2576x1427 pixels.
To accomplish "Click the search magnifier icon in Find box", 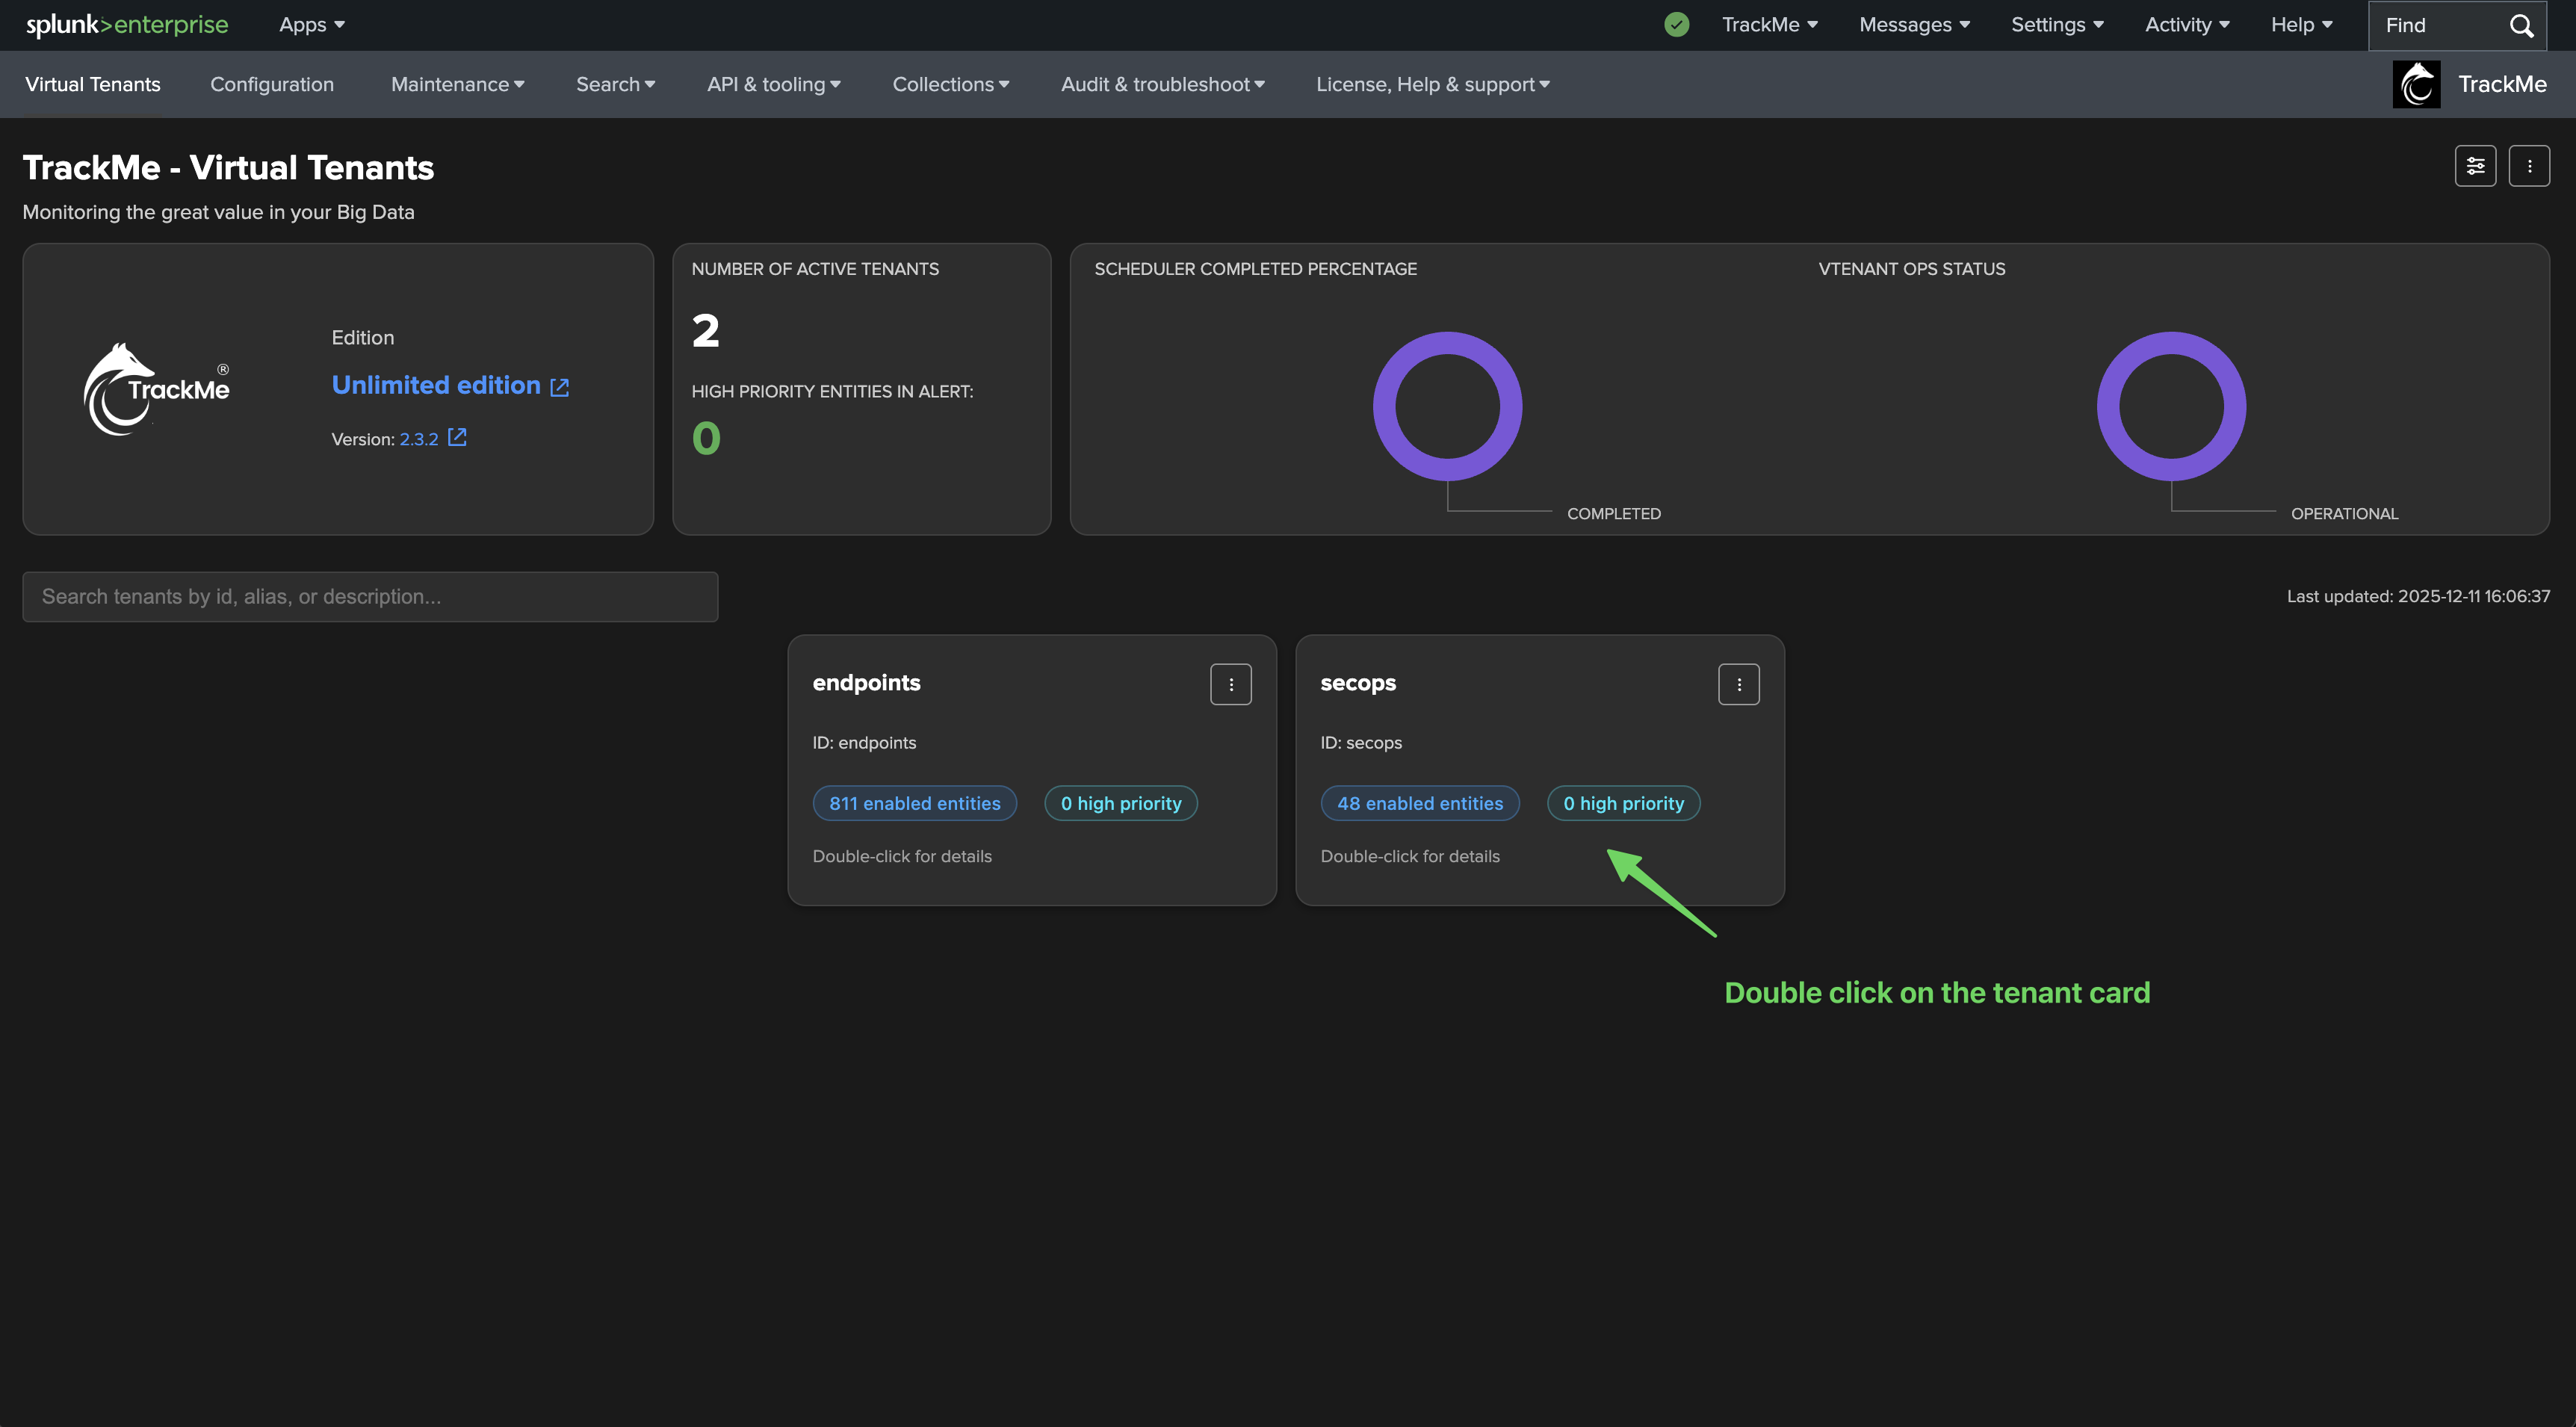I will (2521, 26).
